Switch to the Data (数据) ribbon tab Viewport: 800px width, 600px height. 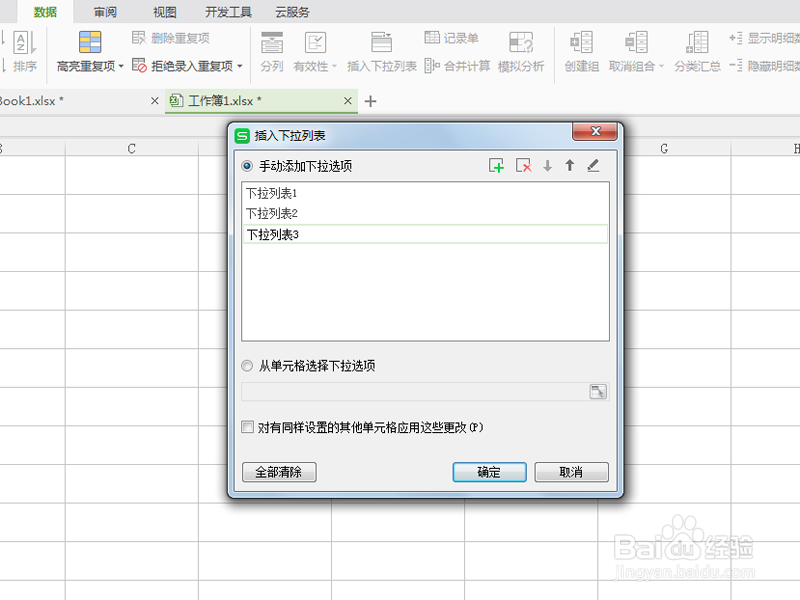tap(45, 12)
